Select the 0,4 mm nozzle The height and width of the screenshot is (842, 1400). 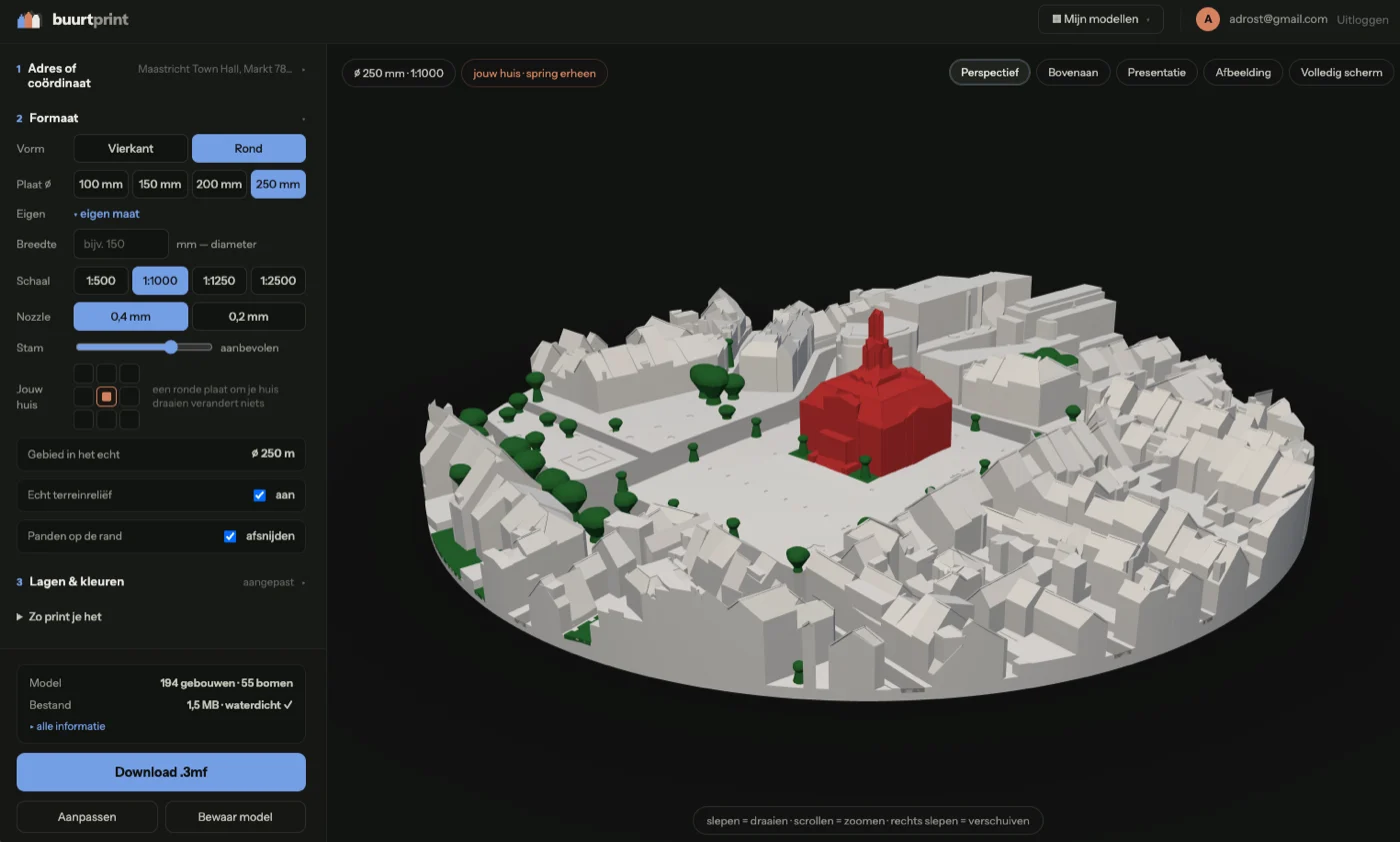(x=131, y=317)
